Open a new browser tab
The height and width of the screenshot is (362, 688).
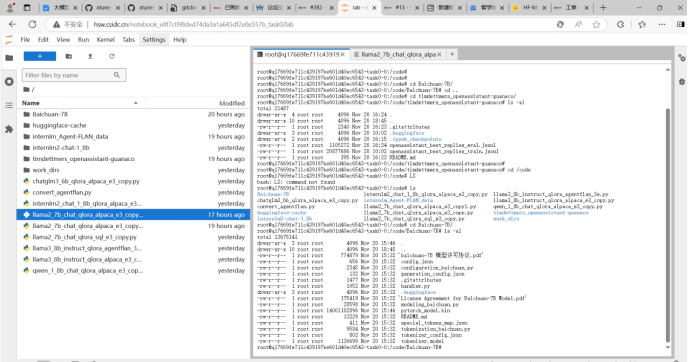[x=603, y=7]
